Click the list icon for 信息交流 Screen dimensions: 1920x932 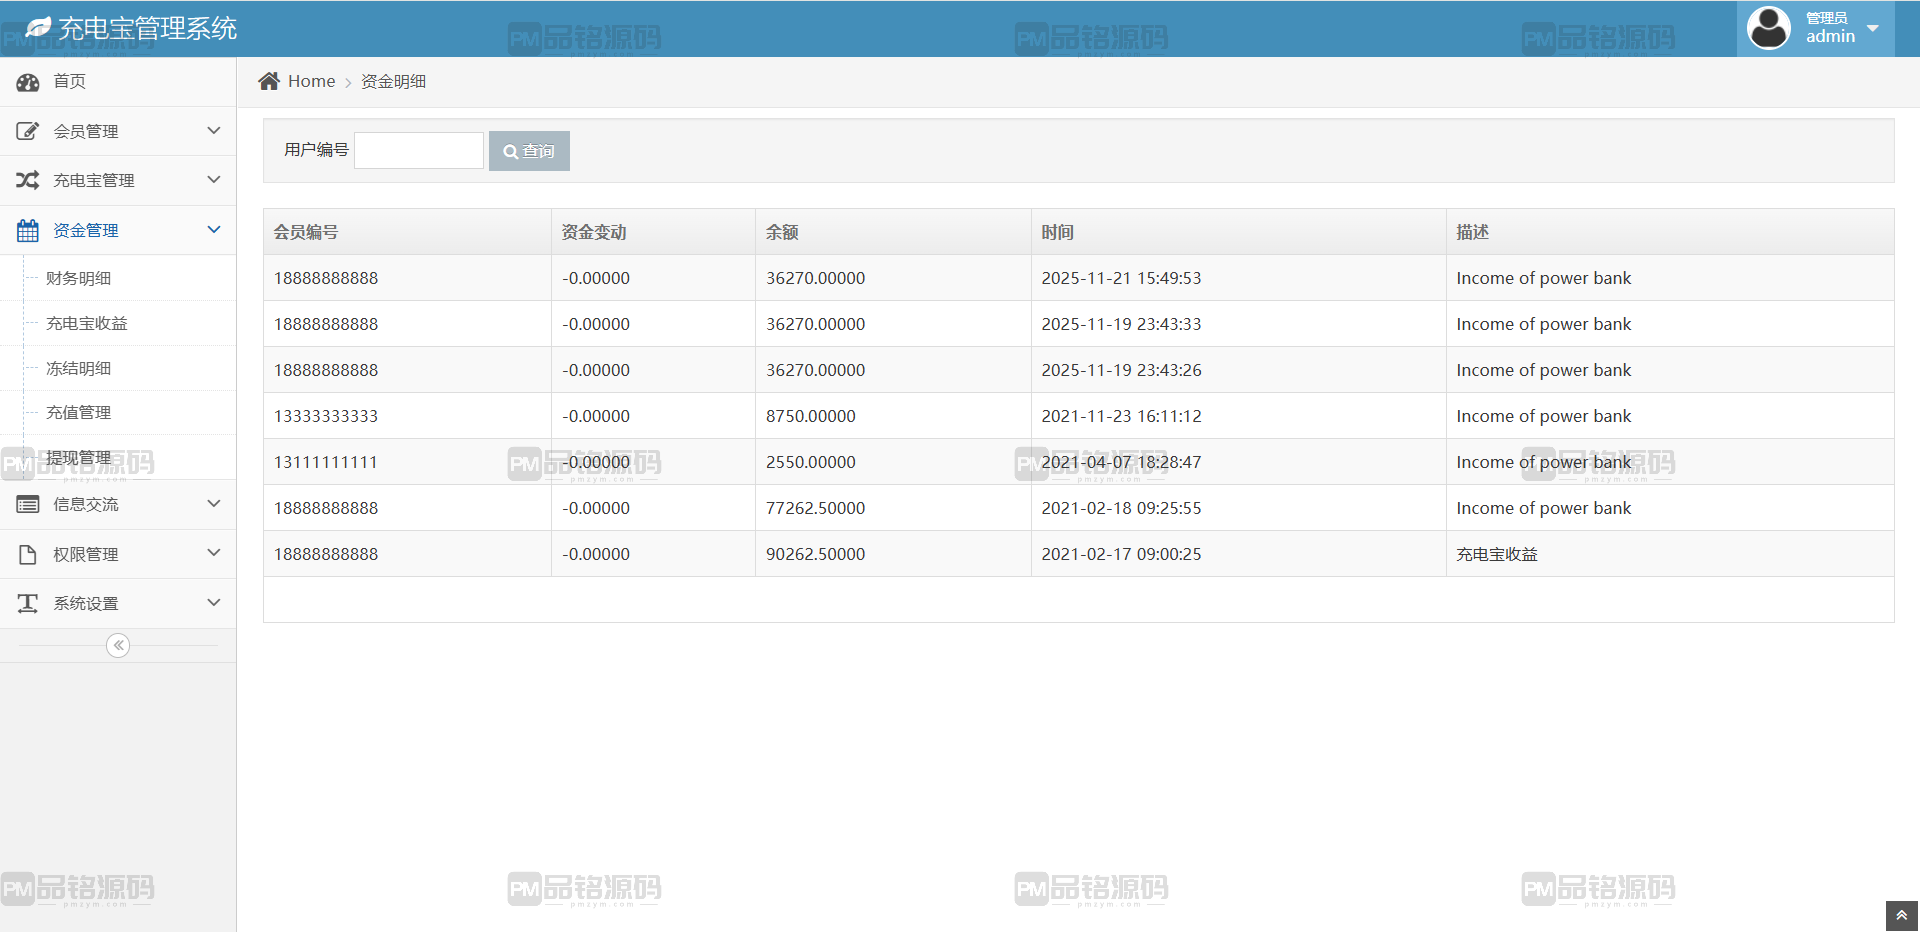click(x=28, y=504)
